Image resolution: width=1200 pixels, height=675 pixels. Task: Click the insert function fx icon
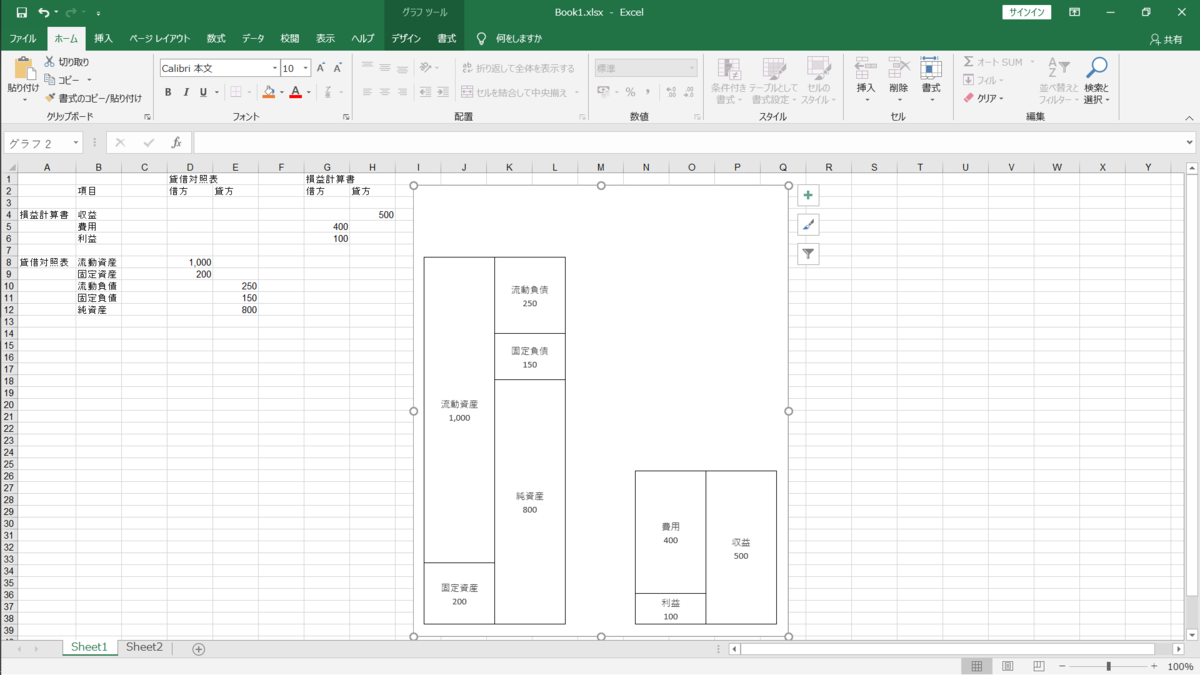point(176,143)
